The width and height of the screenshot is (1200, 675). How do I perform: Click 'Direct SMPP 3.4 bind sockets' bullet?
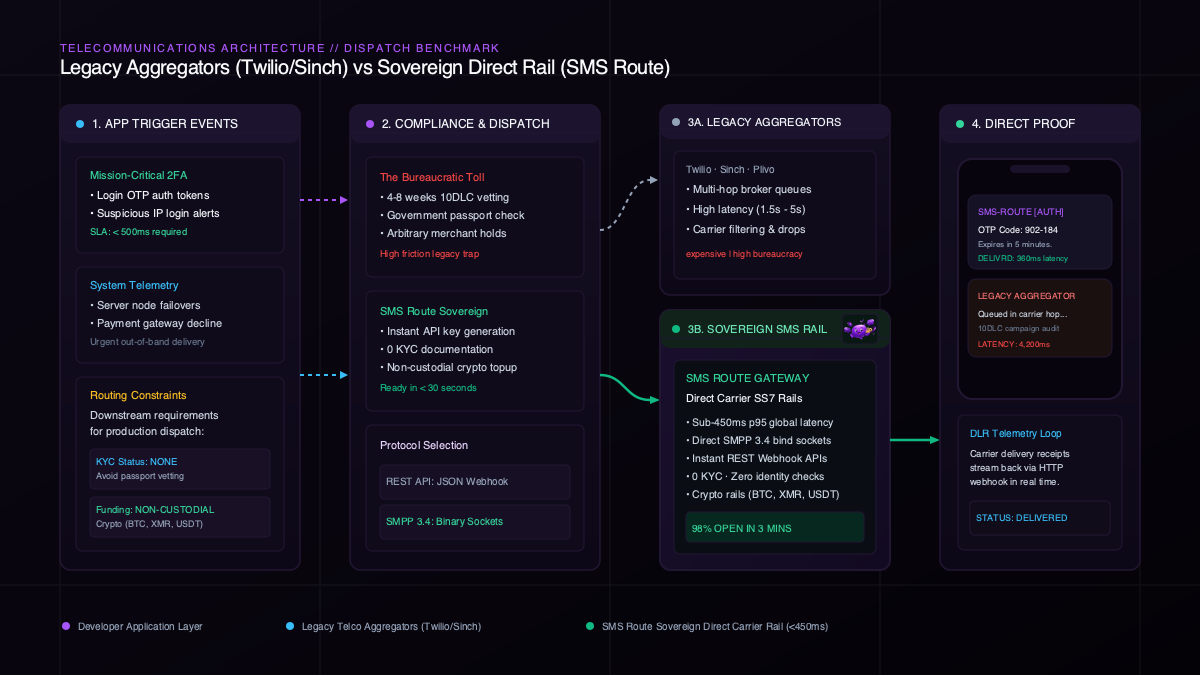(760, 440)
